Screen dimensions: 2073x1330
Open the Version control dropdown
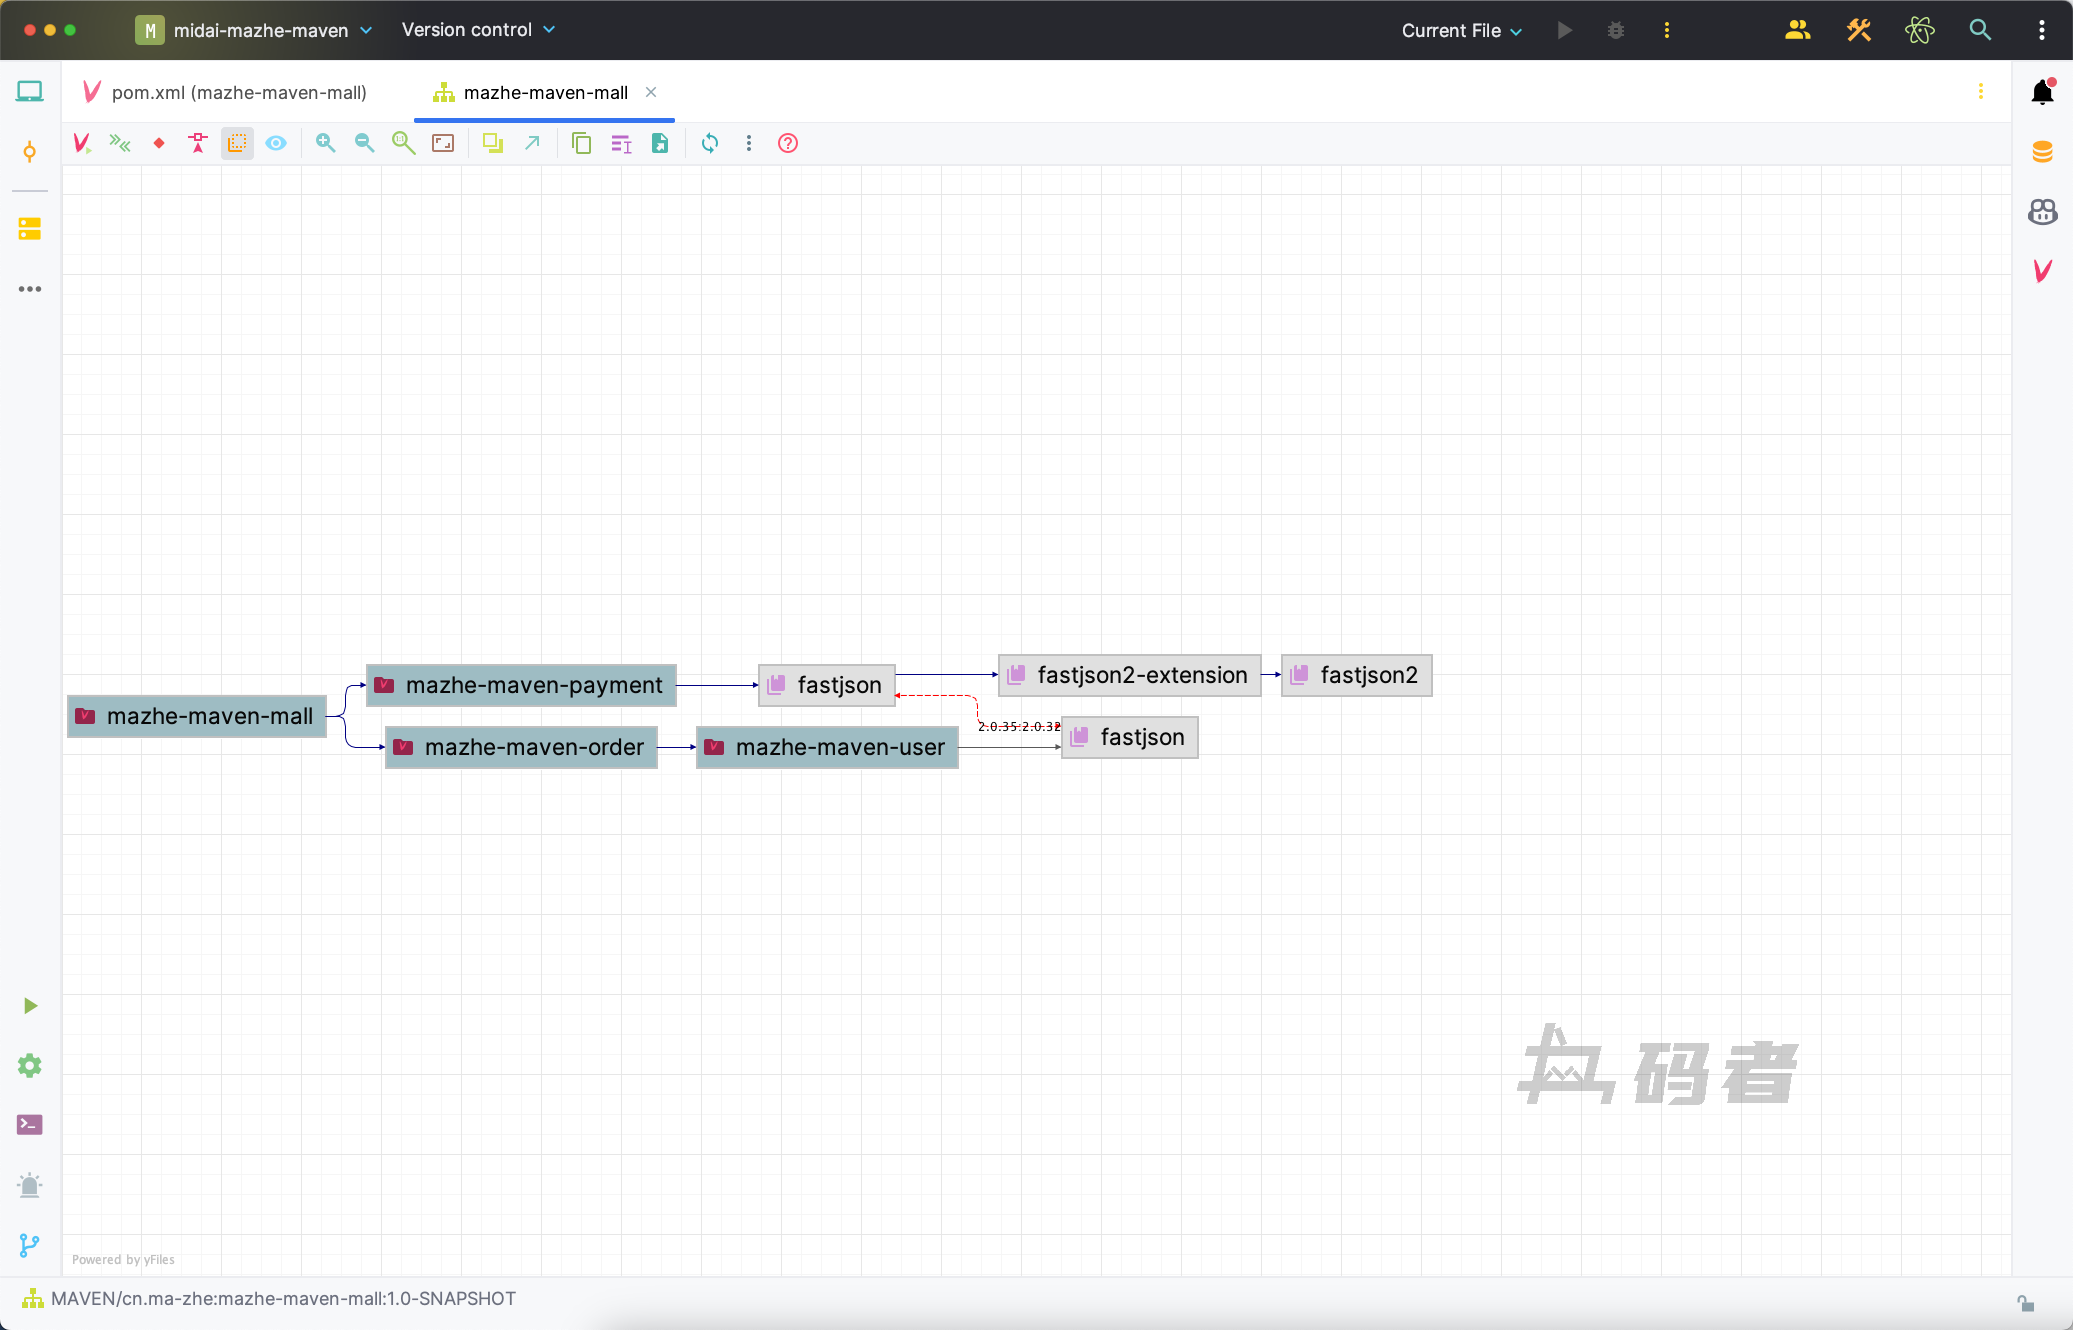(x=478, y=30)
